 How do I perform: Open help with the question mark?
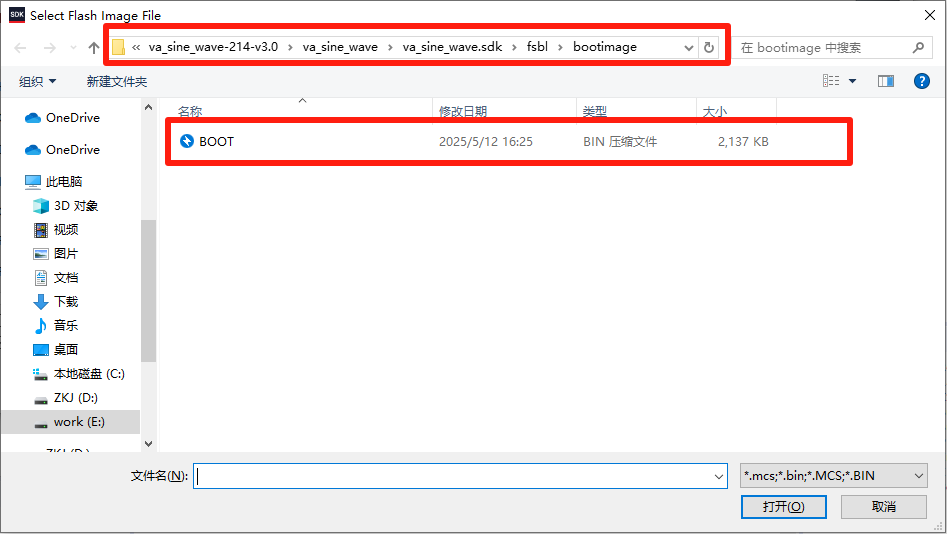click(x=922, y=81)
